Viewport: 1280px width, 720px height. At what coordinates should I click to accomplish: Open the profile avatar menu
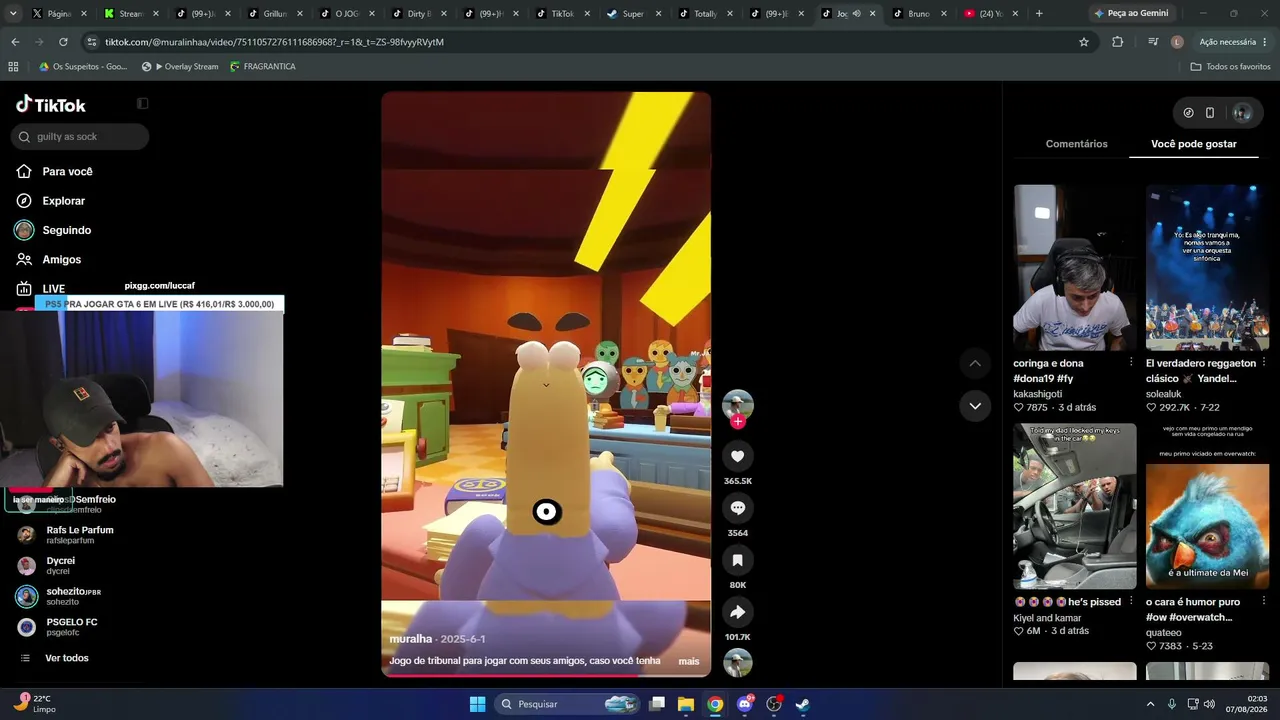[x=1242, y=113]
